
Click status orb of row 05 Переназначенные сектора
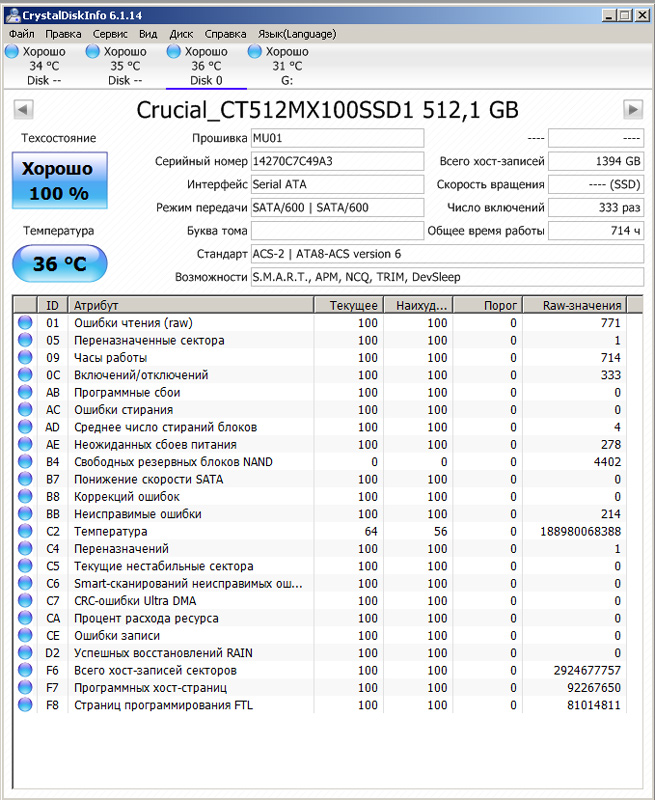point(25,340)
